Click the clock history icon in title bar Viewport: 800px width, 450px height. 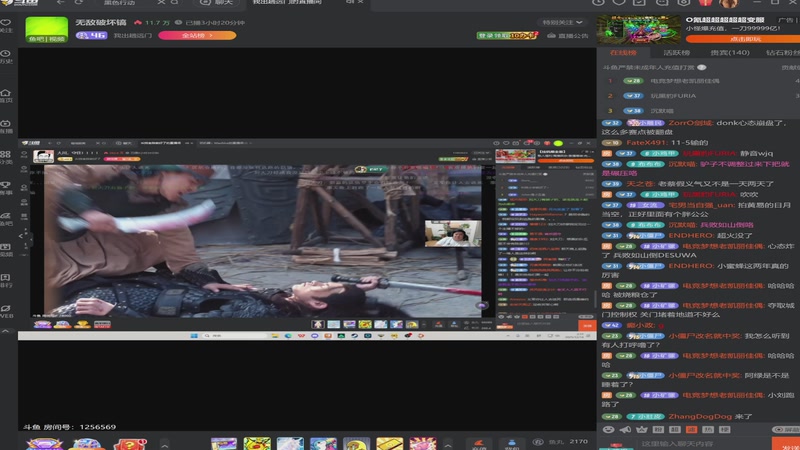click(598, 2)
